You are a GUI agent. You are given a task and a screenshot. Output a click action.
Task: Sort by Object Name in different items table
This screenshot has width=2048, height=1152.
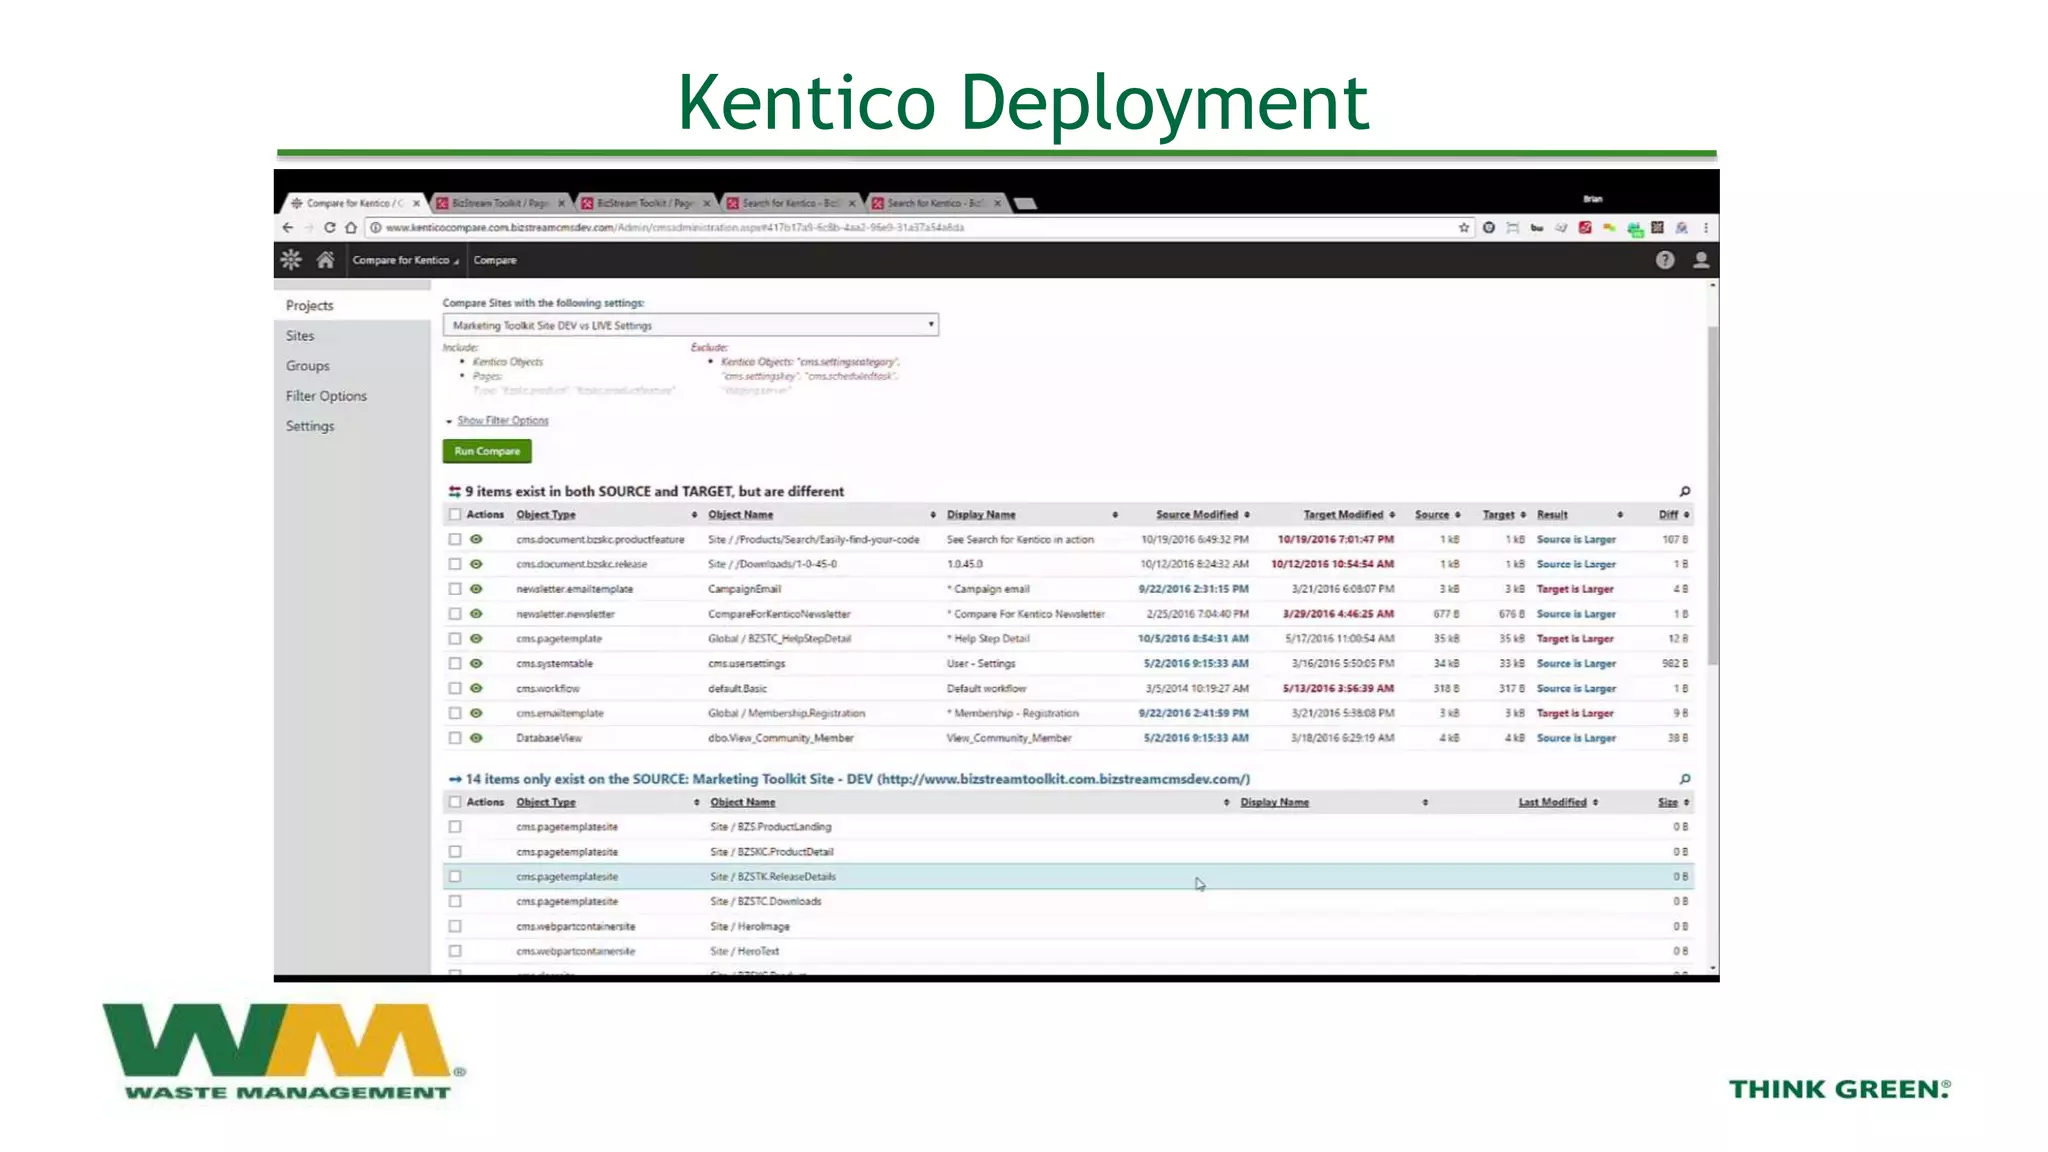[741, 515]
